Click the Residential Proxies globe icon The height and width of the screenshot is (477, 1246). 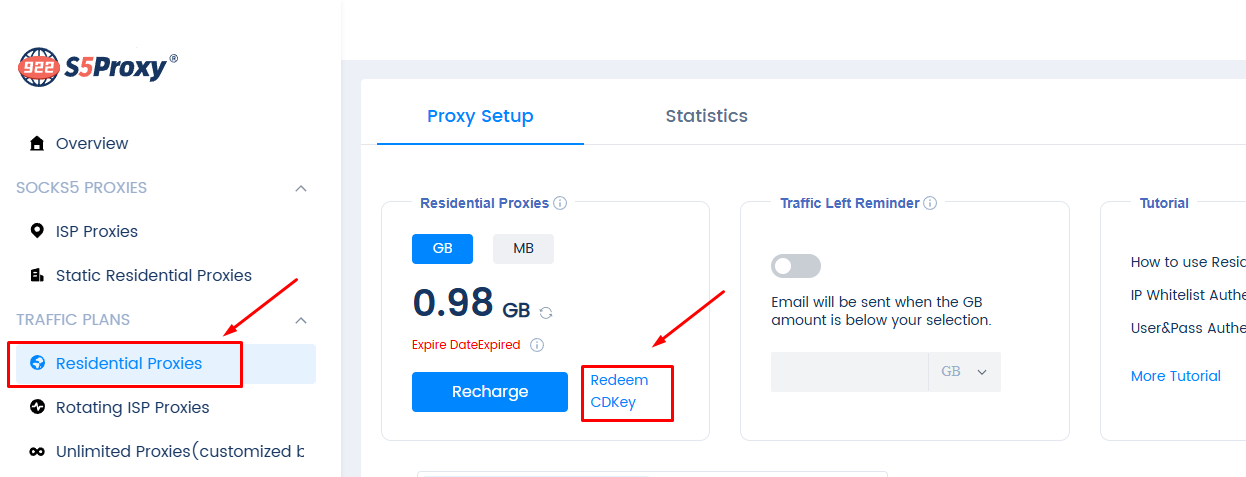38,363
